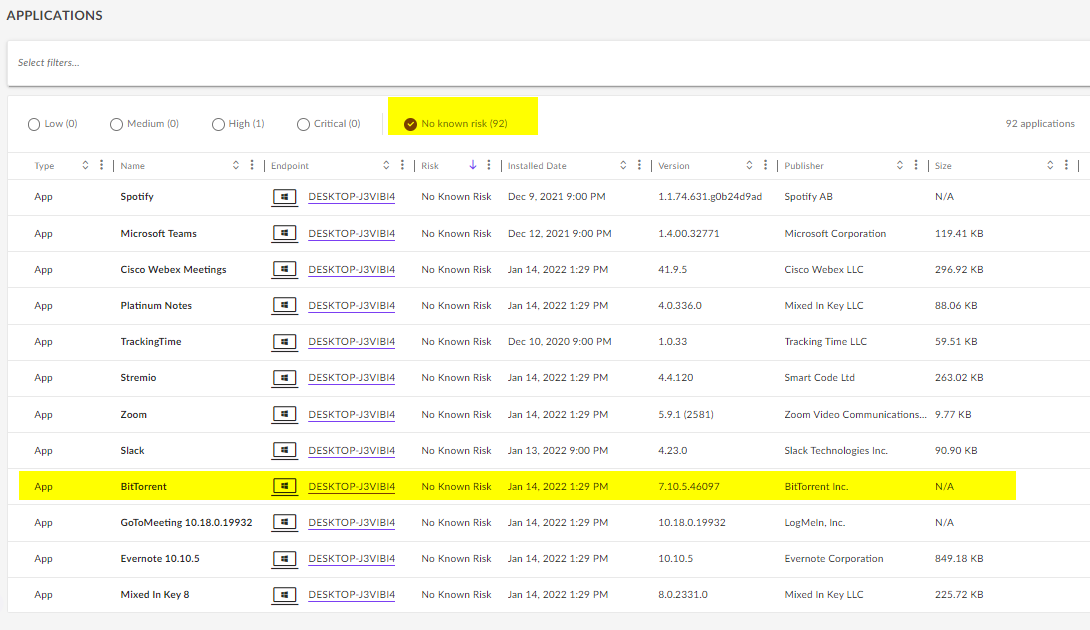Open DESKTOP-J3VIBI4 link in Microsoft Teams row

coord(352,234)
